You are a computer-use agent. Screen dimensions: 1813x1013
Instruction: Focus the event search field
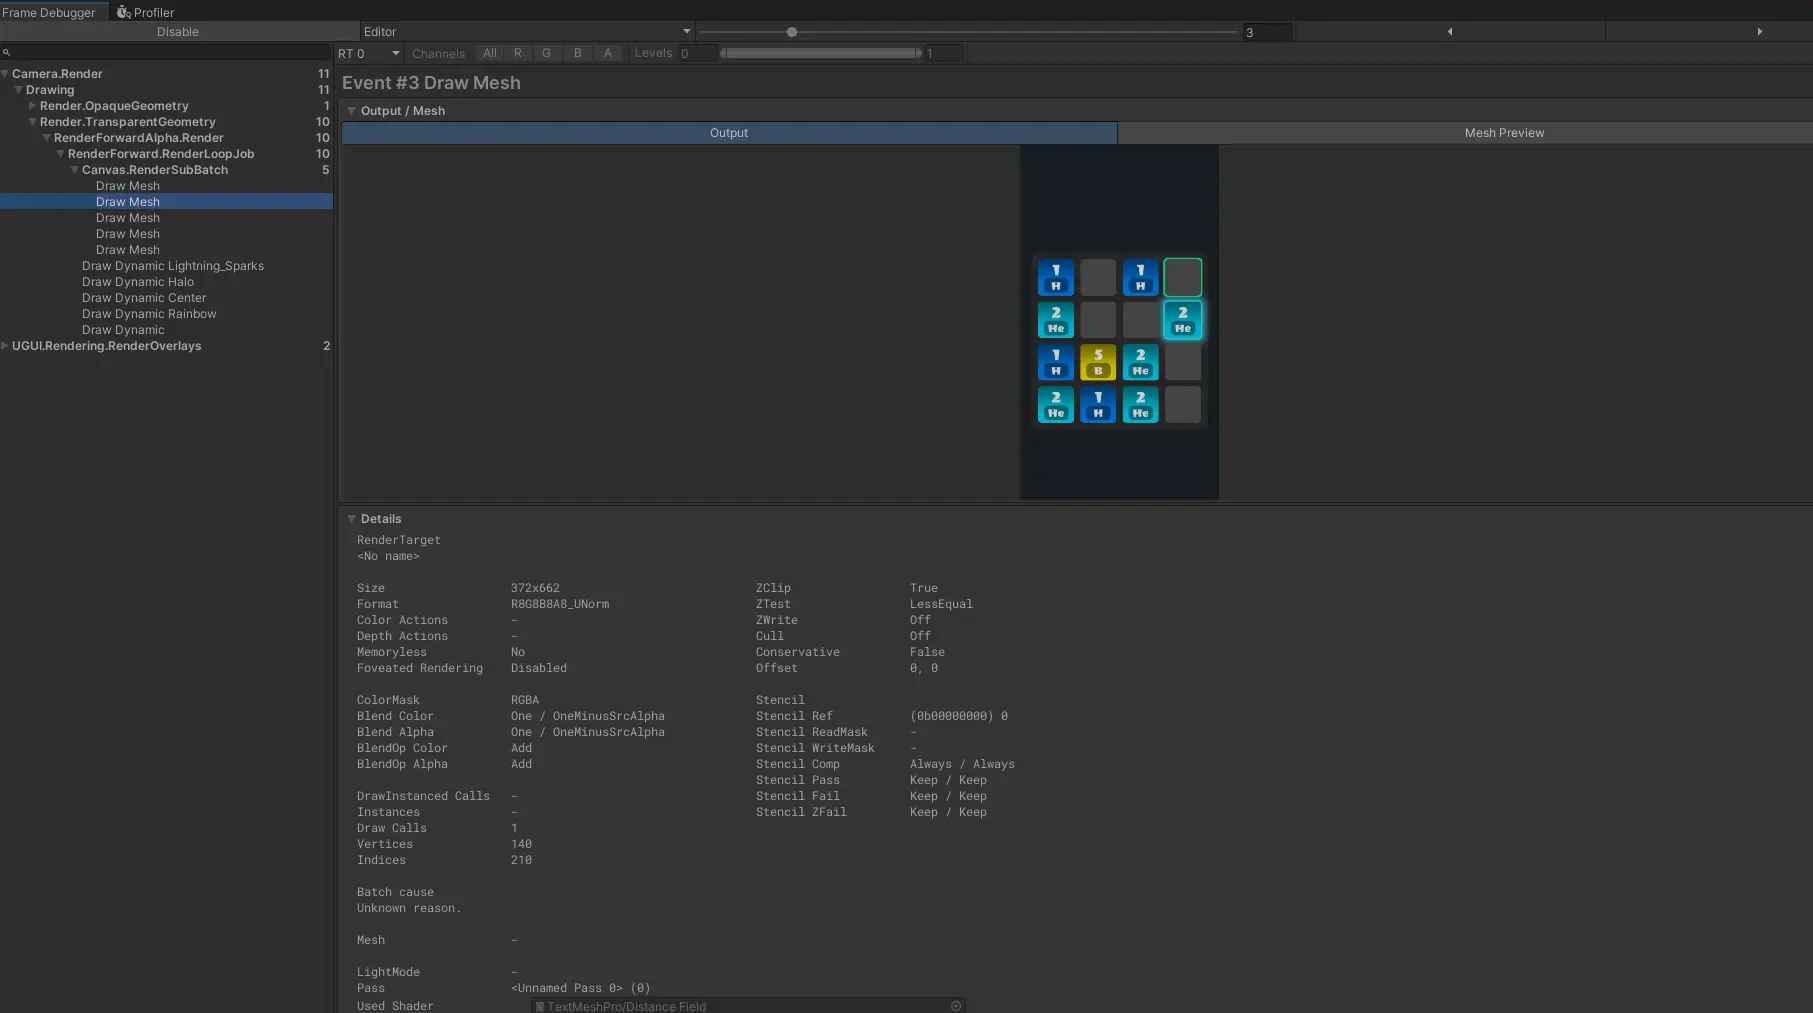coord(166,52)
